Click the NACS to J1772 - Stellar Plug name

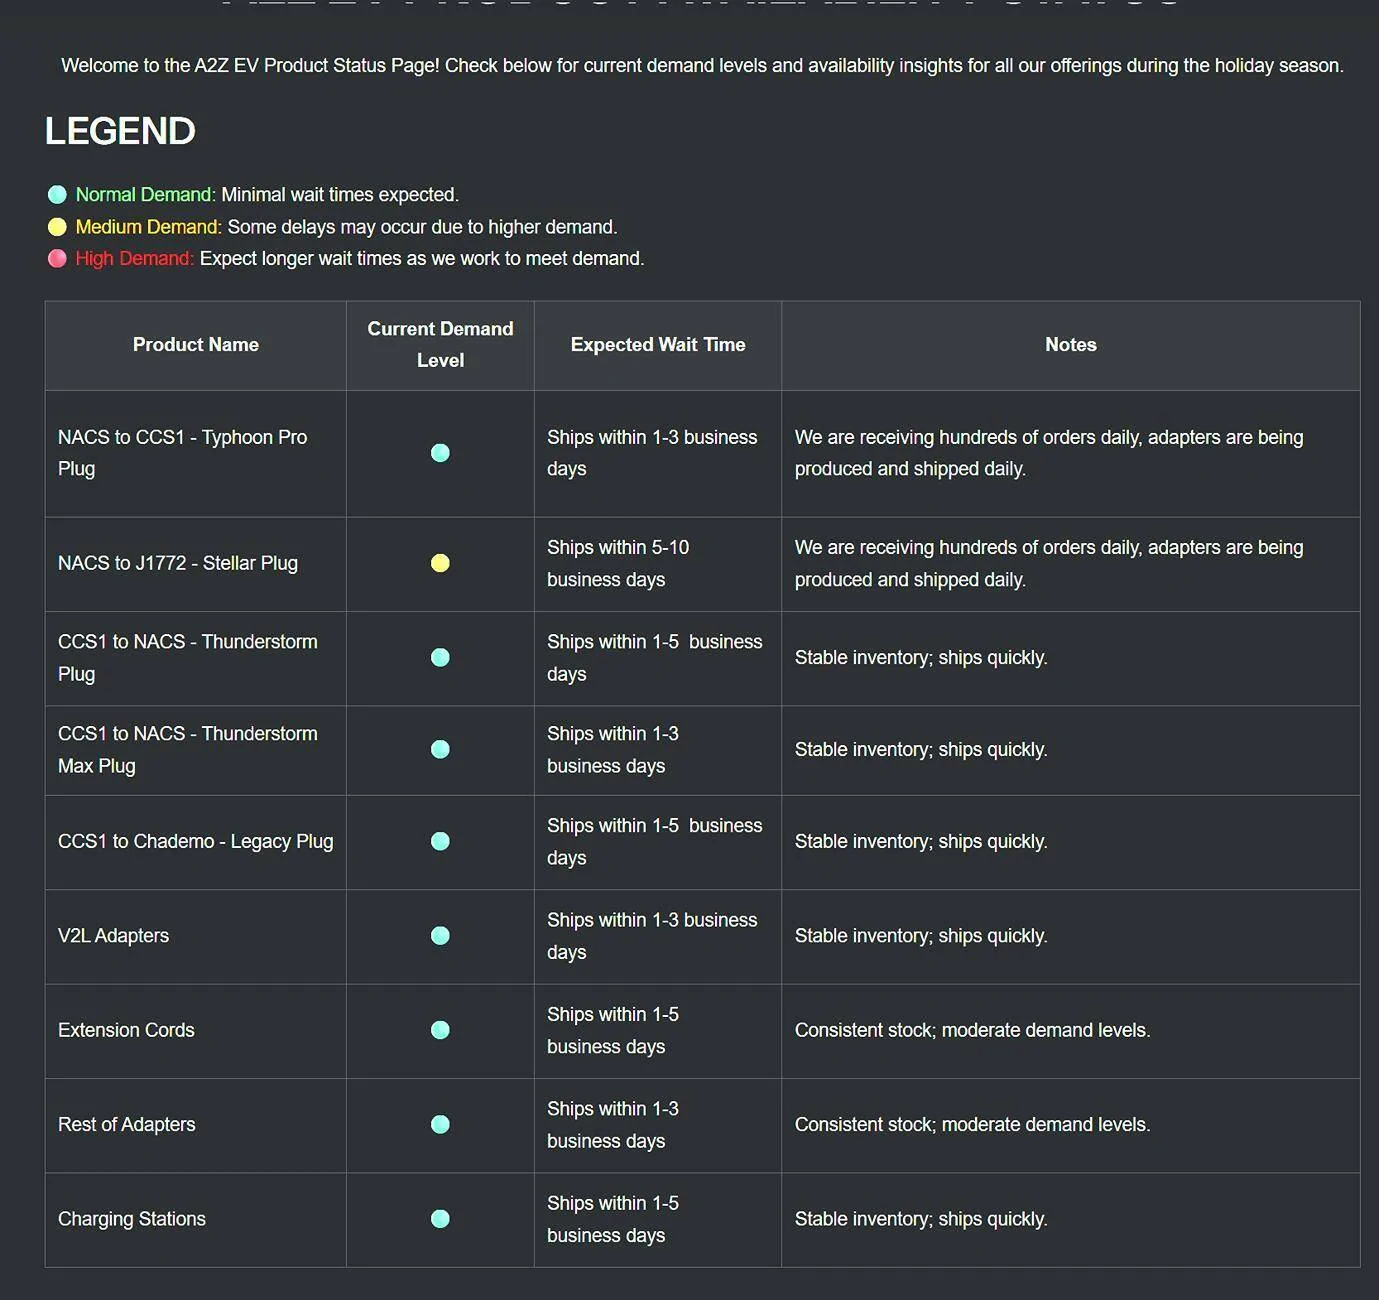[178, 563]
